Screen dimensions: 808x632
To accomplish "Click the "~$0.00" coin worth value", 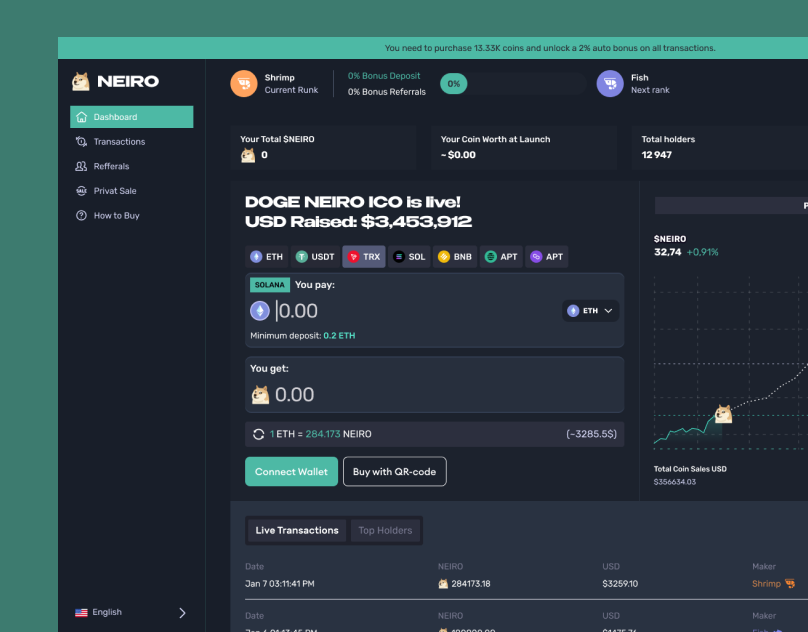I will tap(458, 155).
